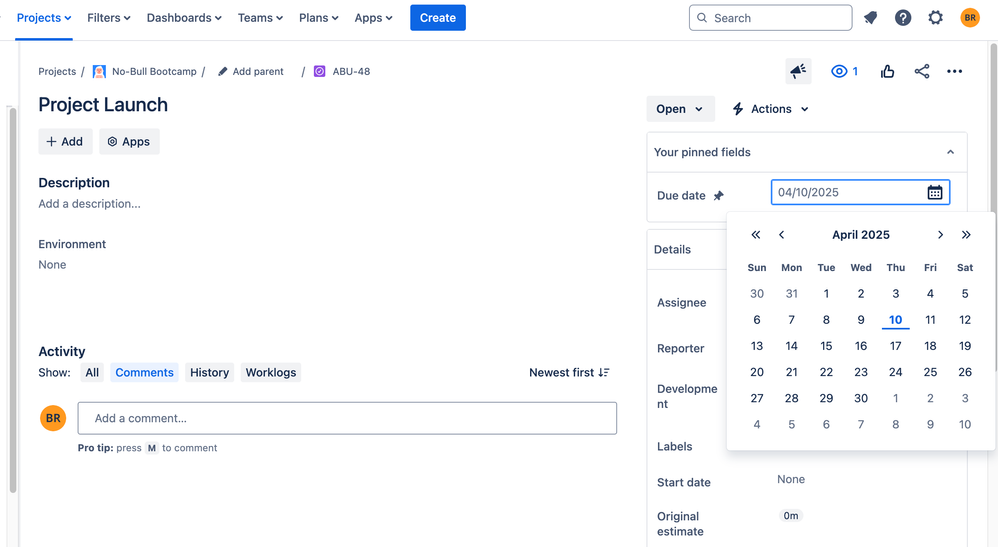998x547 pixels.
Task: Click the share icon
Action: click(x=922, y=71)
